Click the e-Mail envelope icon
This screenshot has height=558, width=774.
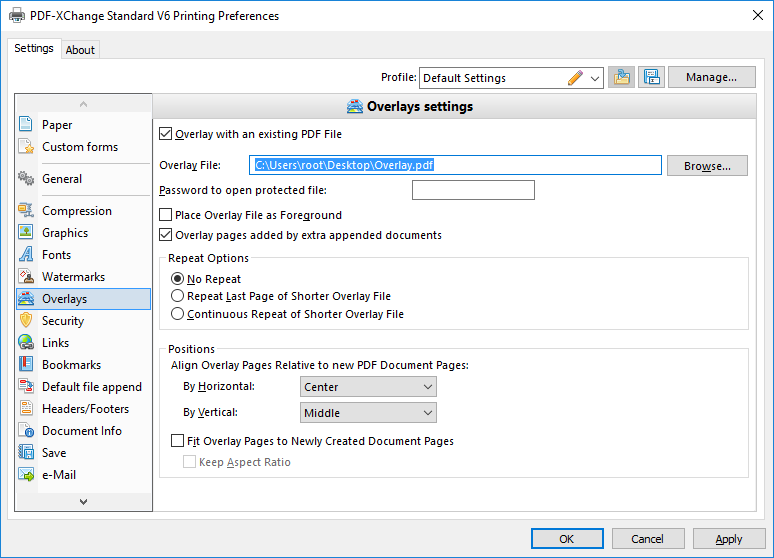(26, 475)
